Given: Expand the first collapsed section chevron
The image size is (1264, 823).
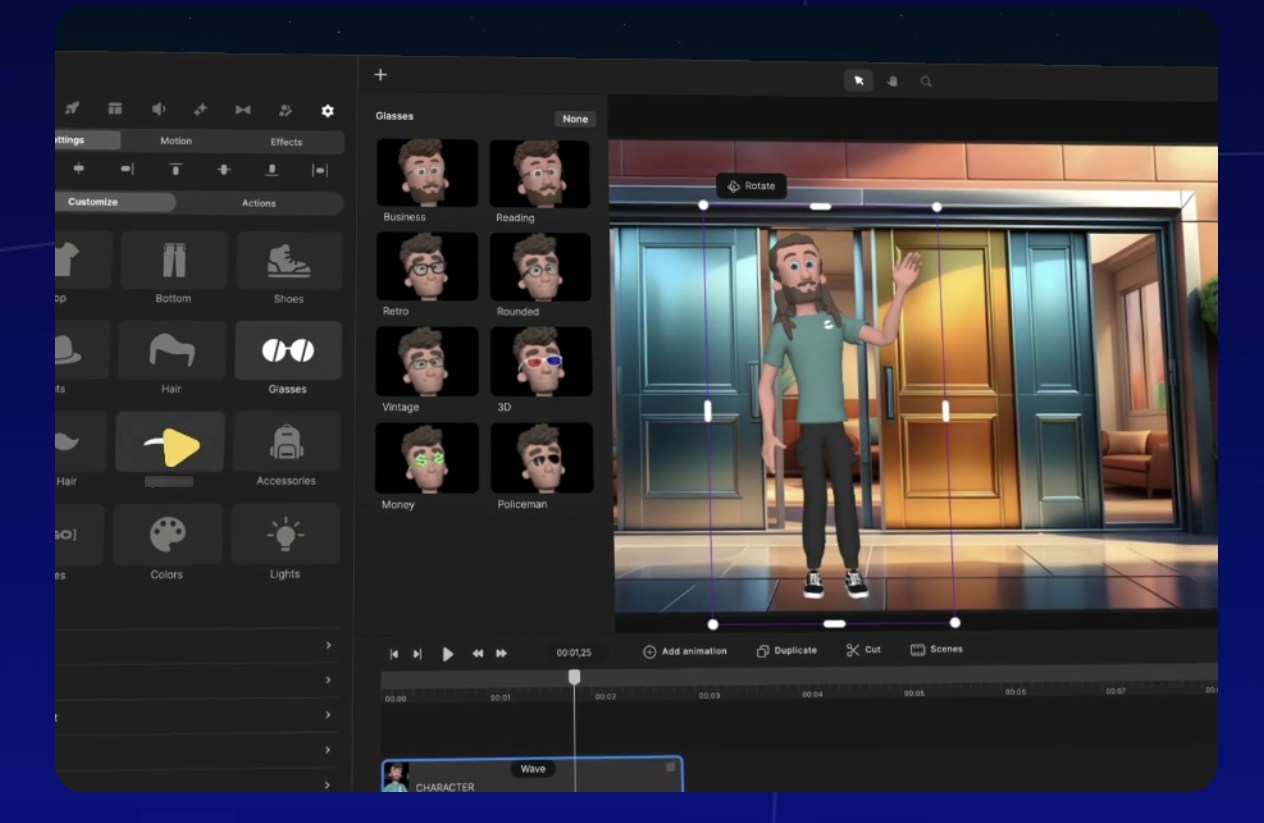Looking at the screenshot, I should tap(328, 646).
